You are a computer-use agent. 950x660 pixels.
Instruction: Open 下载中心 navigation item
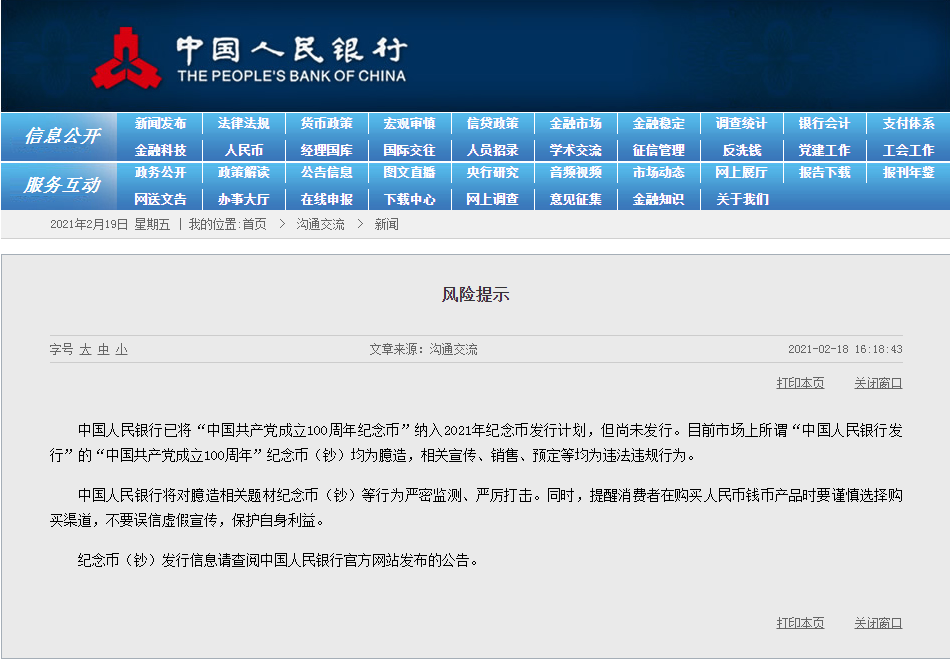click(410, 199)
